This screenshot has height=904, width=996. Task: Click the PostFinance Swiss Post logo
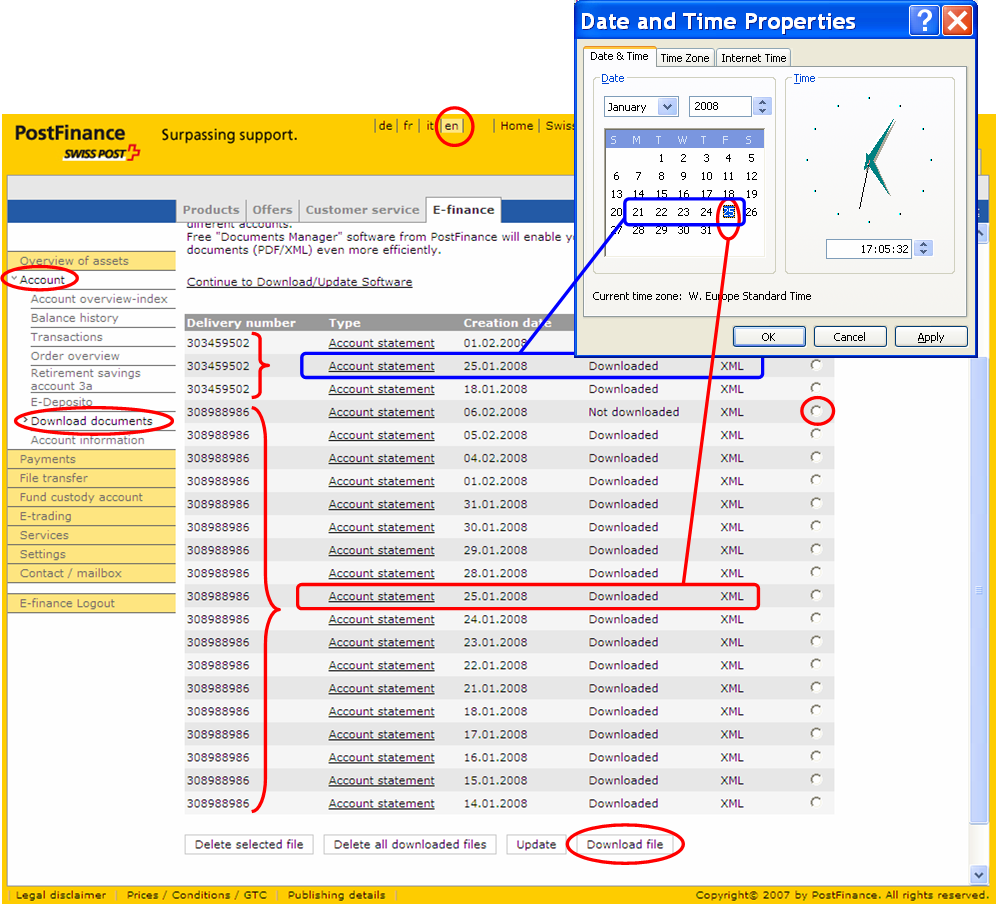(77, 142)
